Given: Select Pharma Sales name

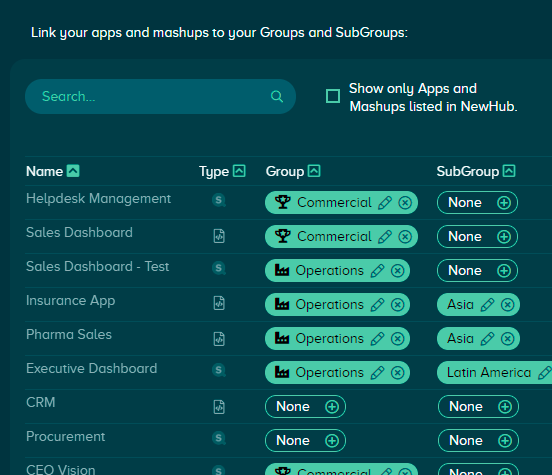Looking at the screenshot, I should [69, 335].
